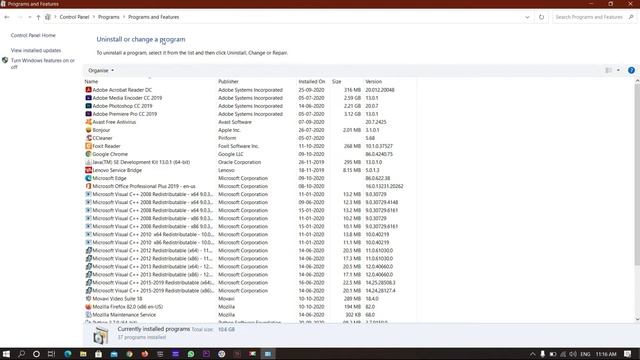640x360 pixels.
Task: Open Control Panel Home link
Action: [x=33, y=36]
